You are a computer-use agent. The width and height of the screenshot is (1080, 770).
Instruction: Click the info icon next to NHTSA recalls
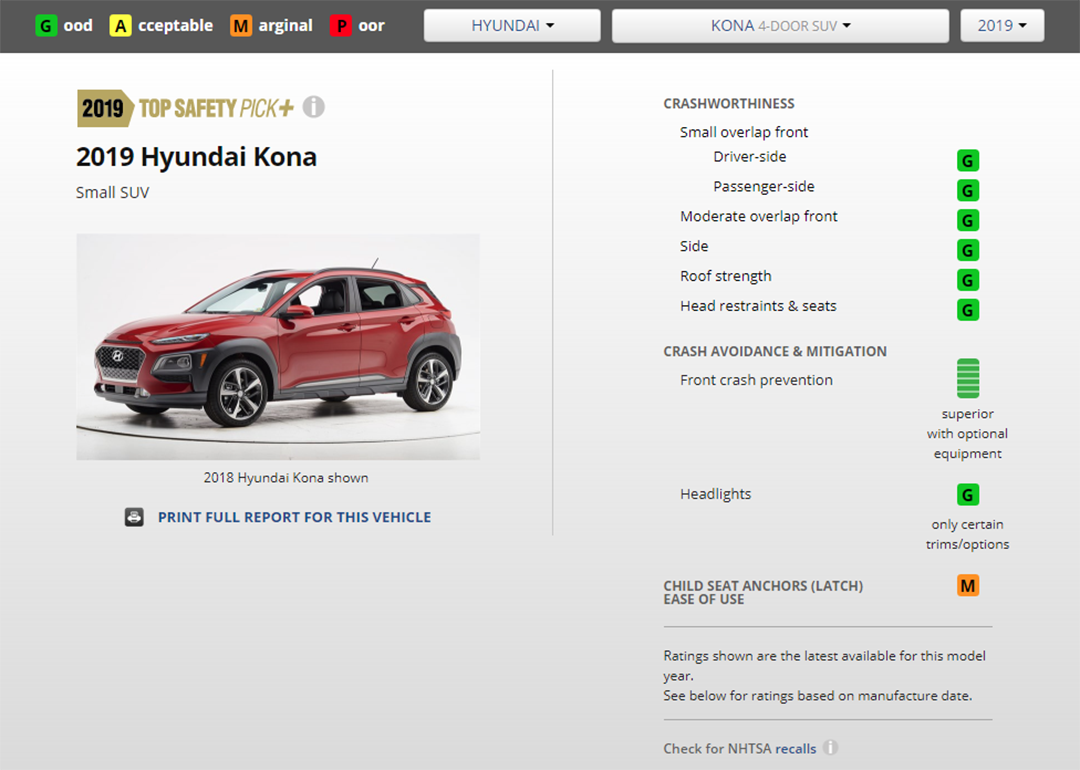(x=830, y=748)
